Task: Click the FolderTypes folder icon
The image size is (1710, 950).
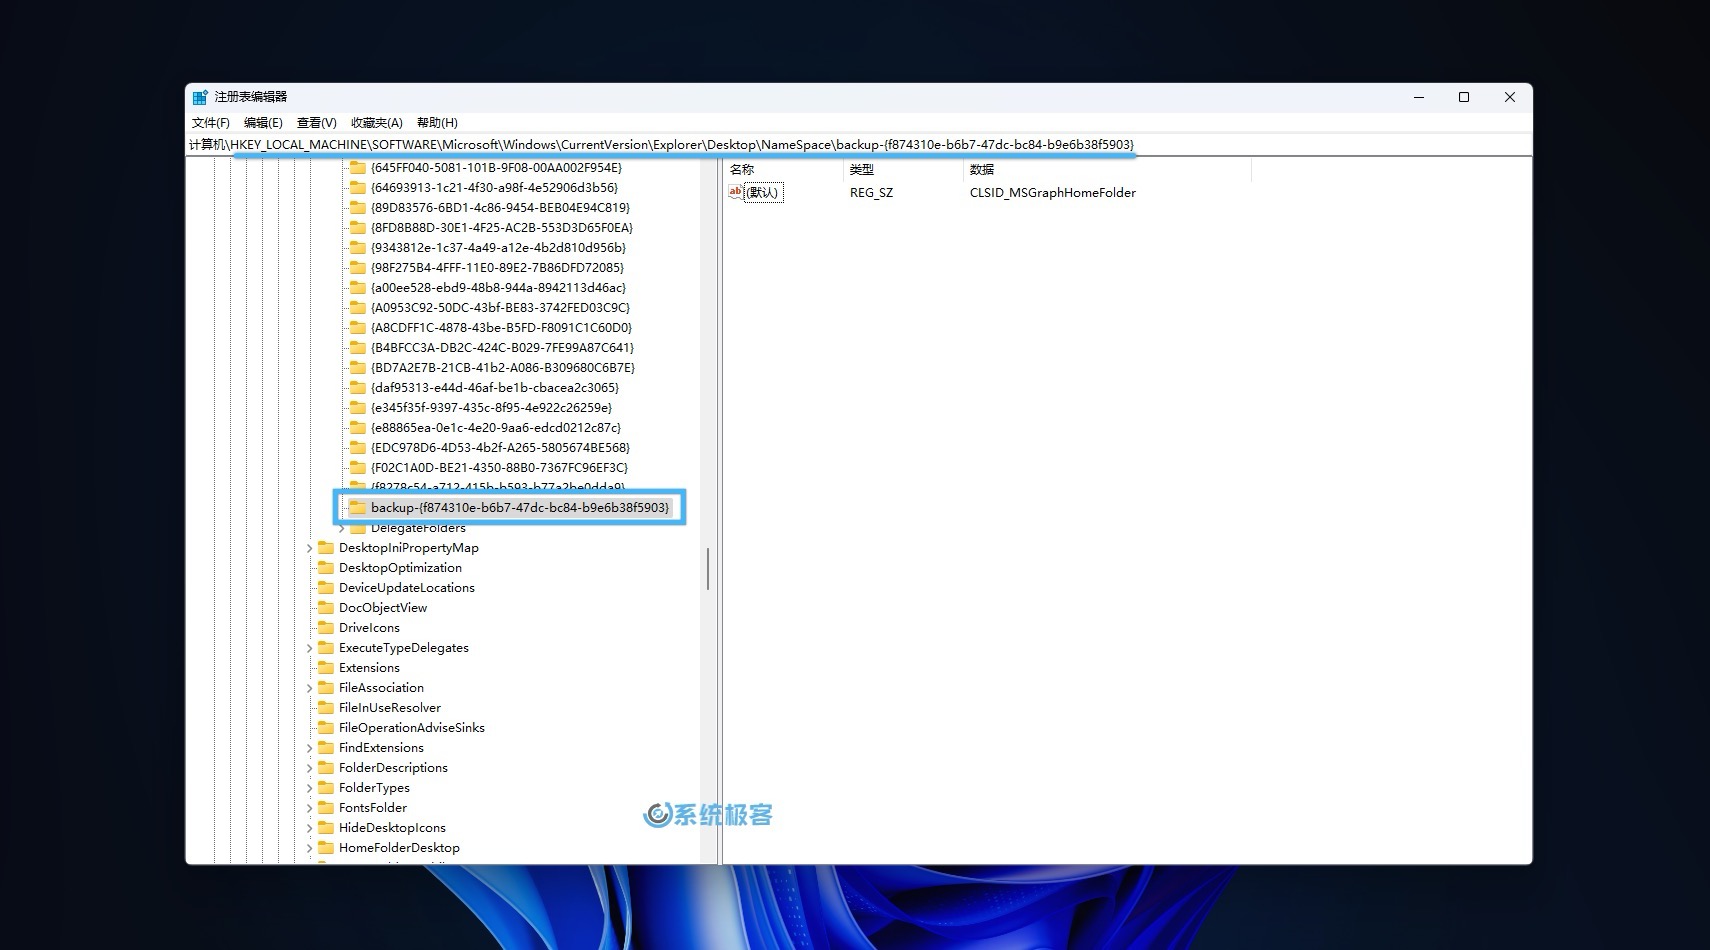Action: pyautogui.click(x=325, y=788)
